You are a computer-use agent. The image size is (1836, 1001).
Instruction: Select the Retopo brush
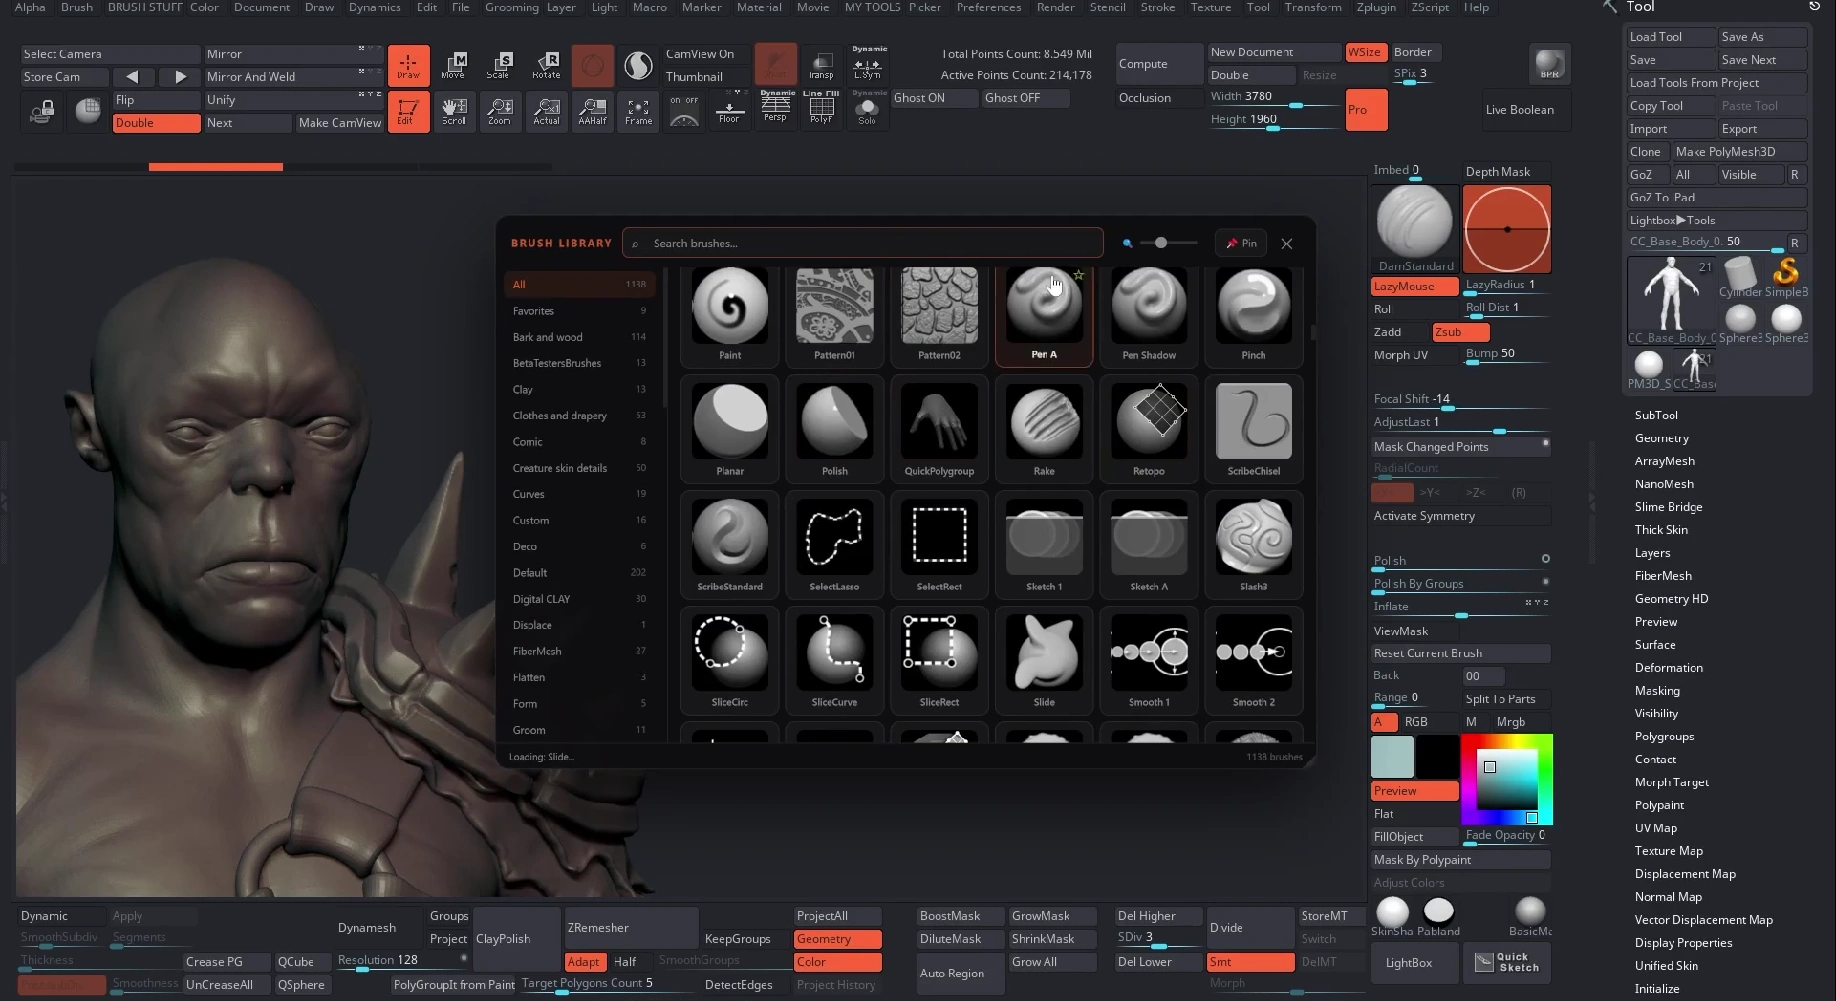click(x=1149, y=429)
